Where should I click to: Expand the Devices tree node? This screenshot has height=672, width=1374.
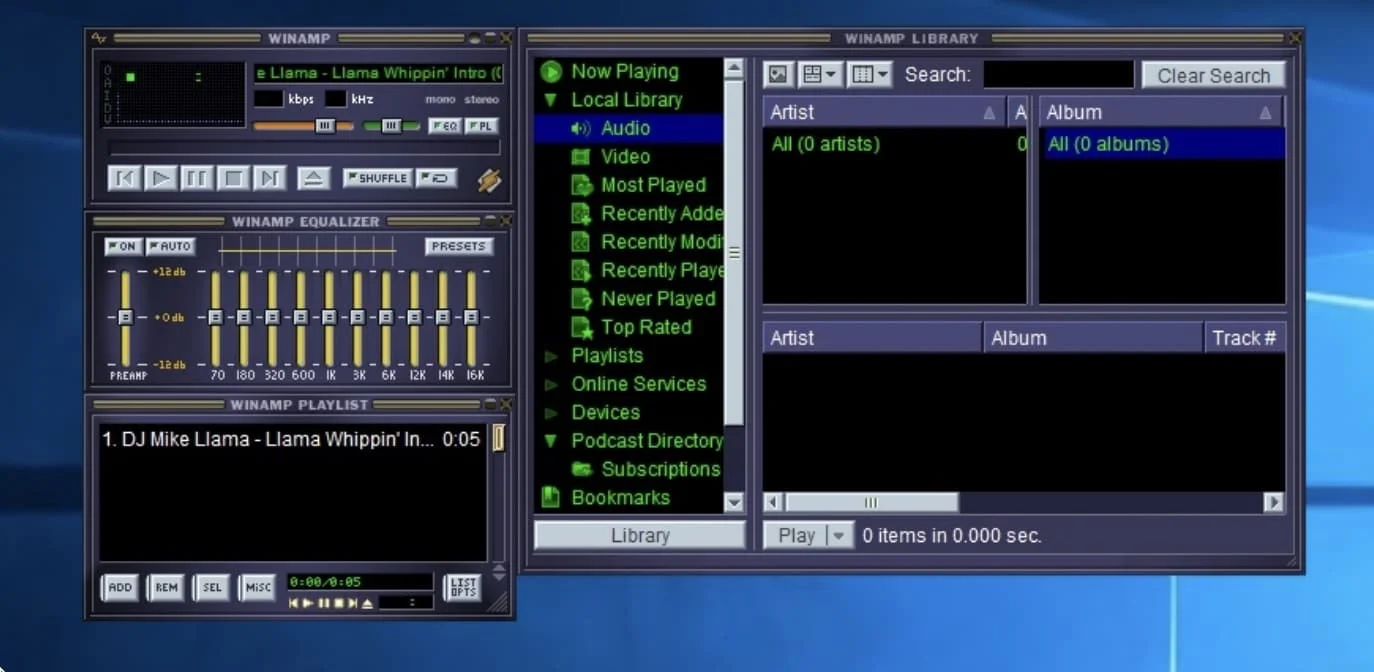click(x=551, y=413)
